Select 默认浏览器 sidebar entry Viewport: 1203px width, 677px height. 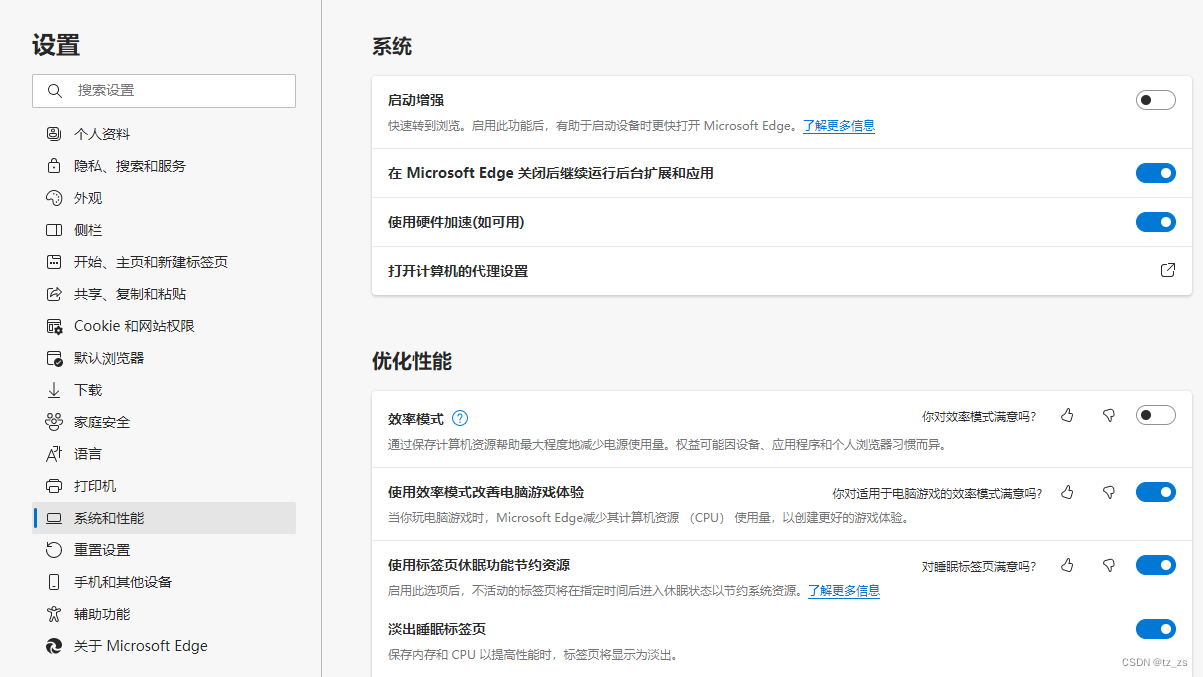(164, 358)
